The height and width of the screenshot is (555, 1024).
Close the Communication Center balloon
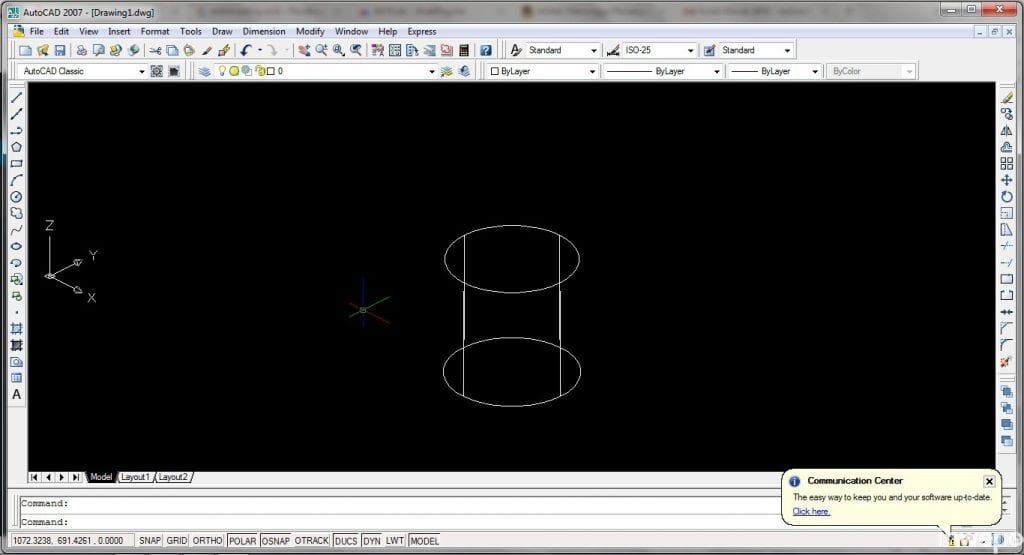coord(989,481)
